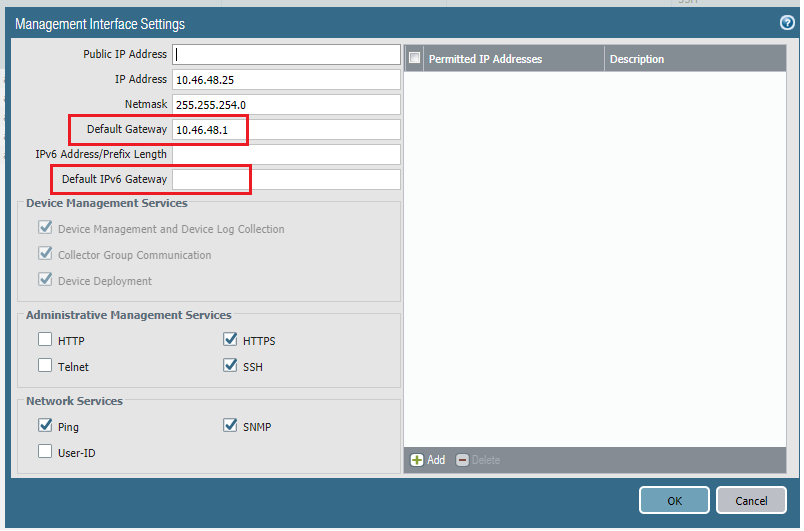Click the Public IP Address label
The height and width of the screenshot is (531, 804).
point(125,54)
